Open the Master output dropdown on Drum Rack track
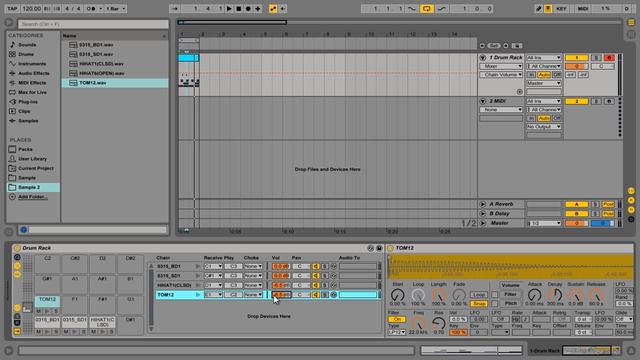Image resolution: width=640 pixels, height=360 pixels. [544, 83]
